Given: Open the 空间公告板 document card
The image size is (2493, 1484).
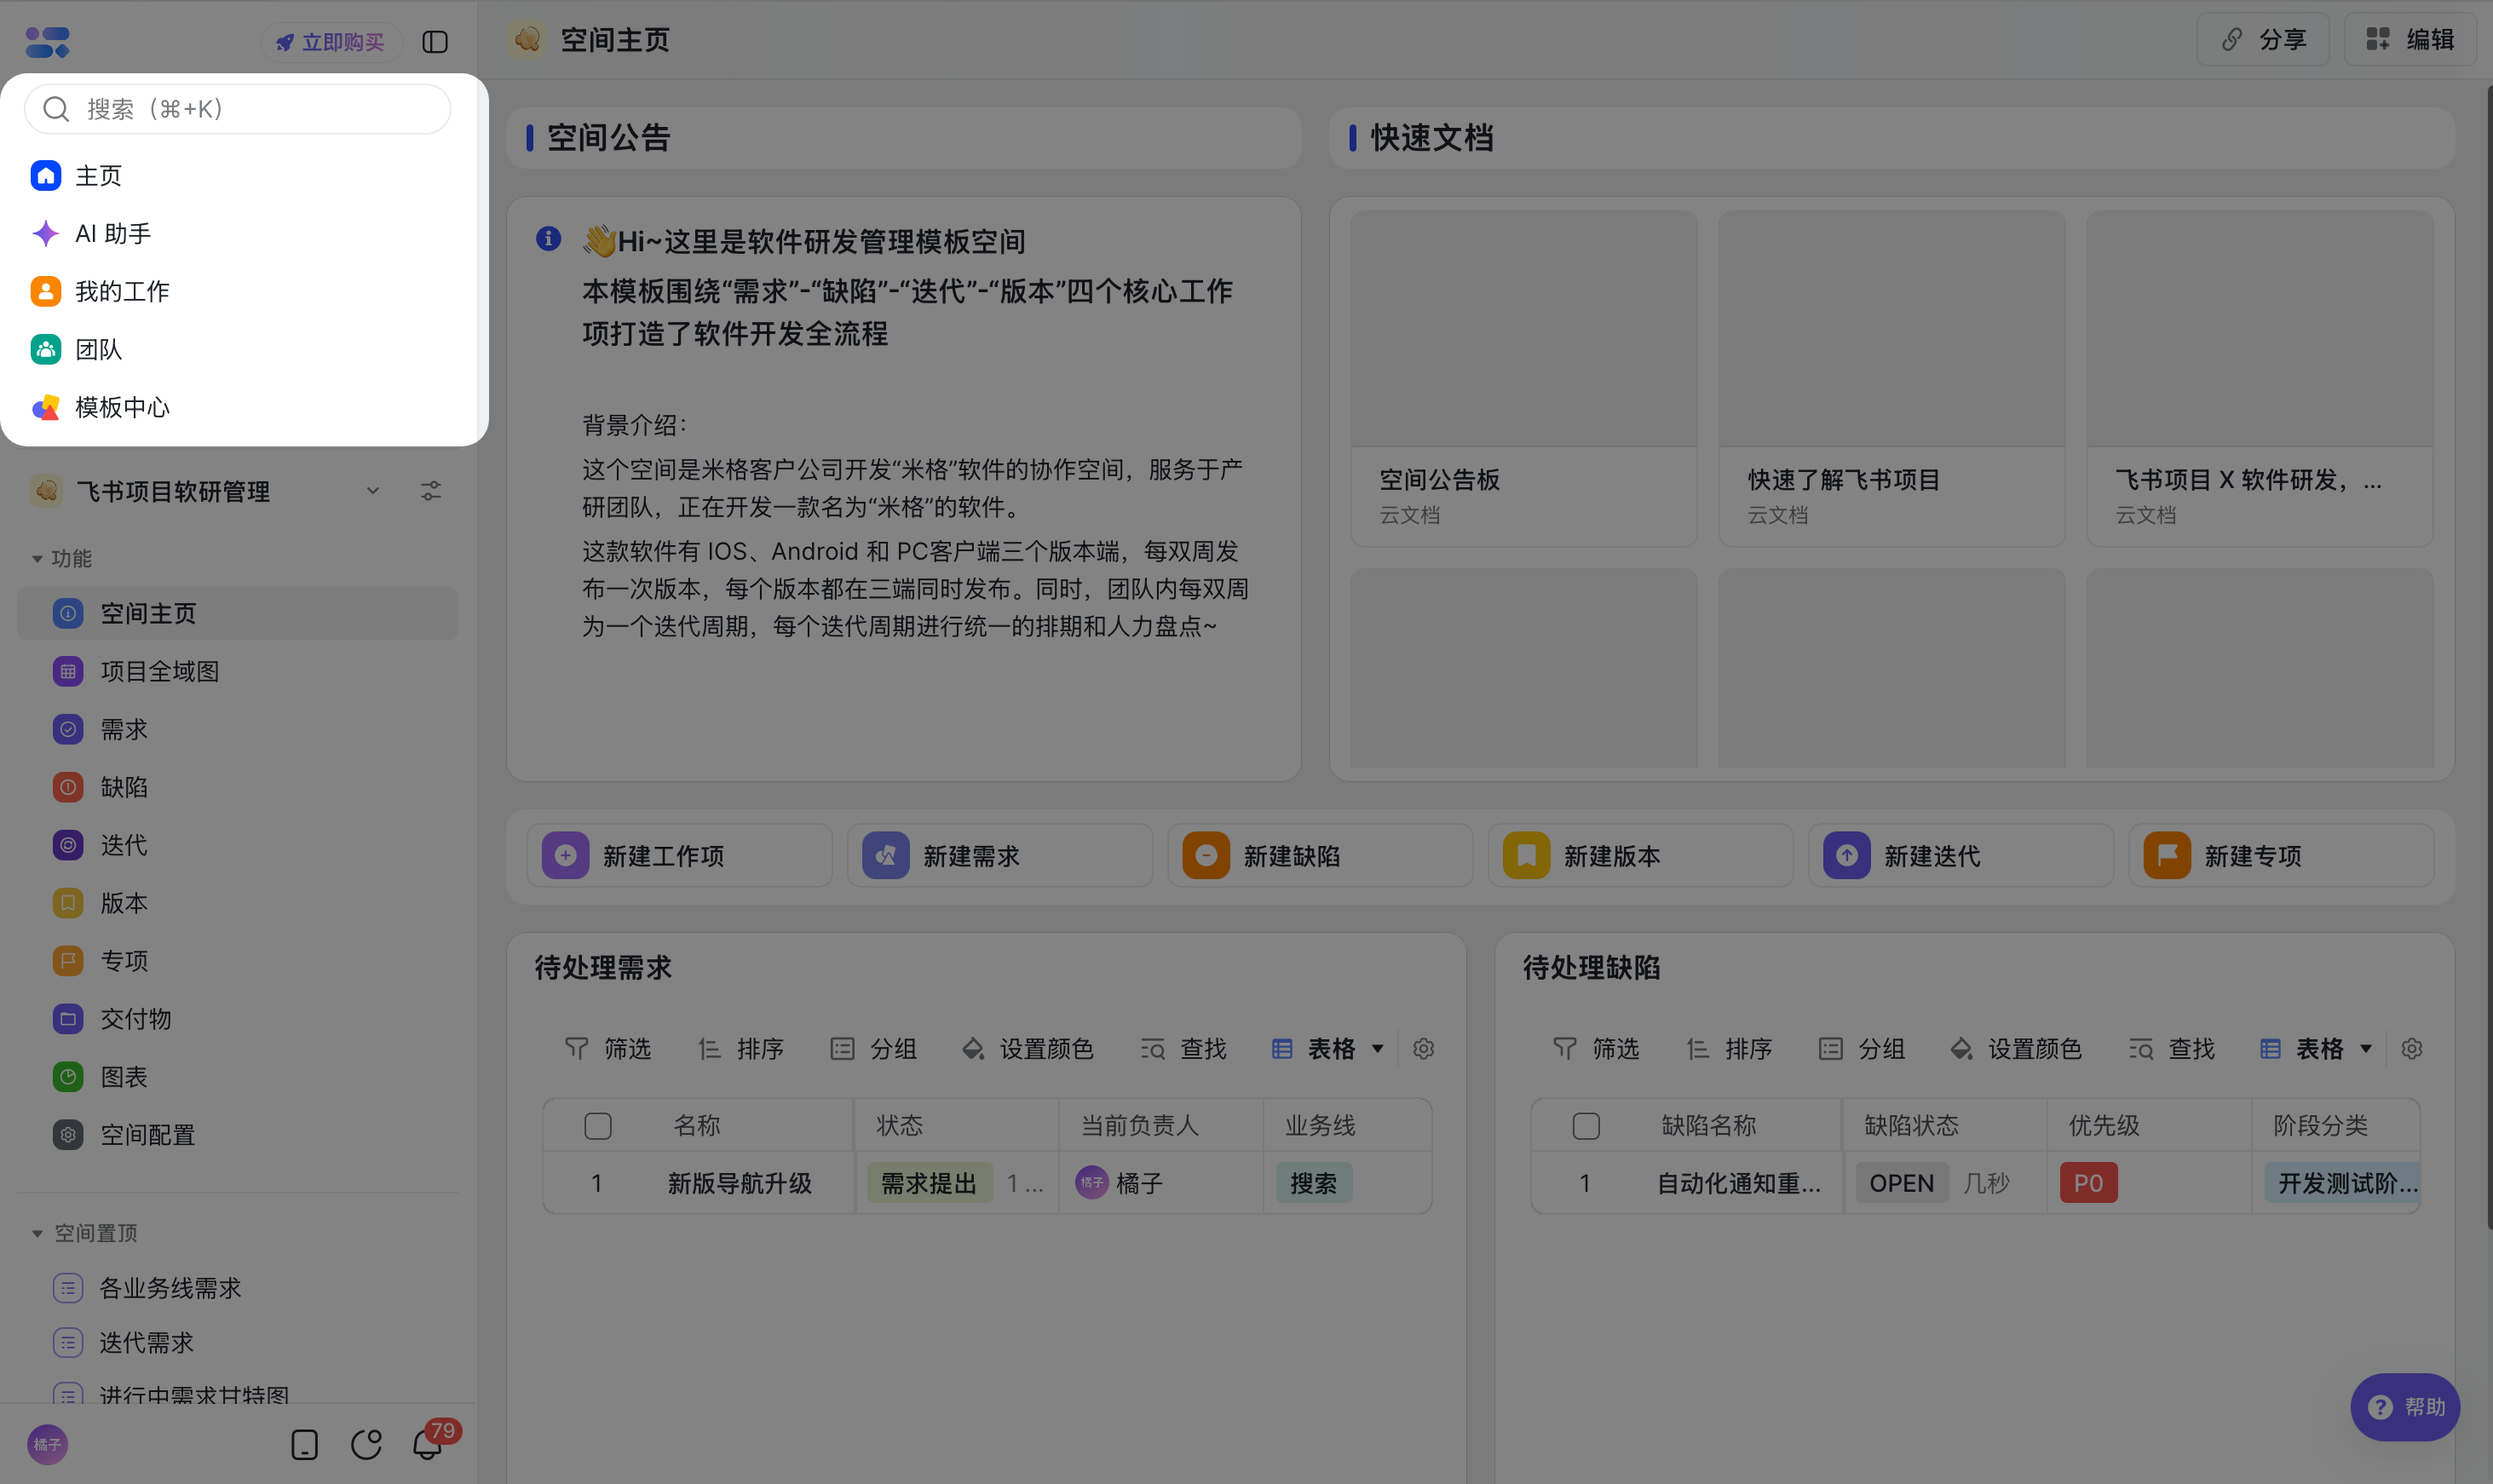Looking at the screenshot, I should [x=1524, y=379].
